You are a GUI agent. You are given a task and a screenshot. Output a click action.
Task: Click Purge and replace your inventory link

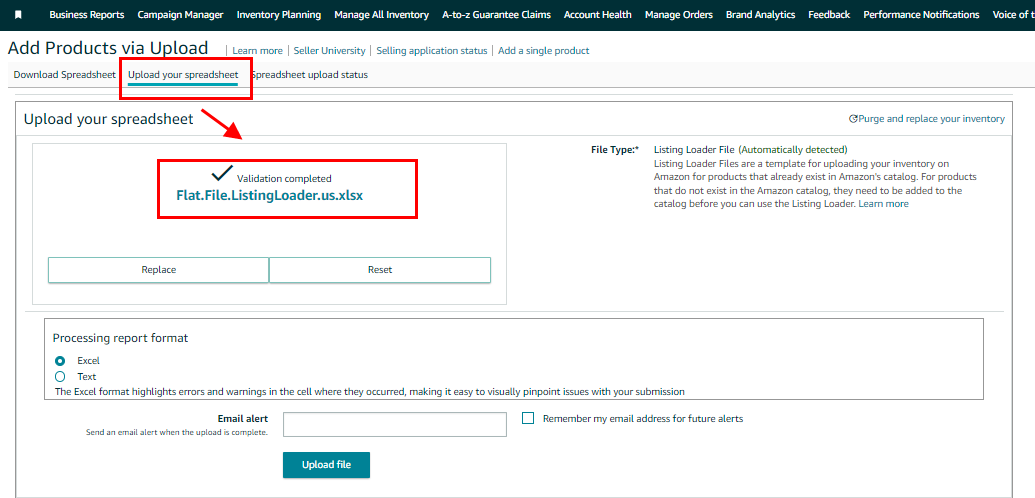click(x=931, y=119)
